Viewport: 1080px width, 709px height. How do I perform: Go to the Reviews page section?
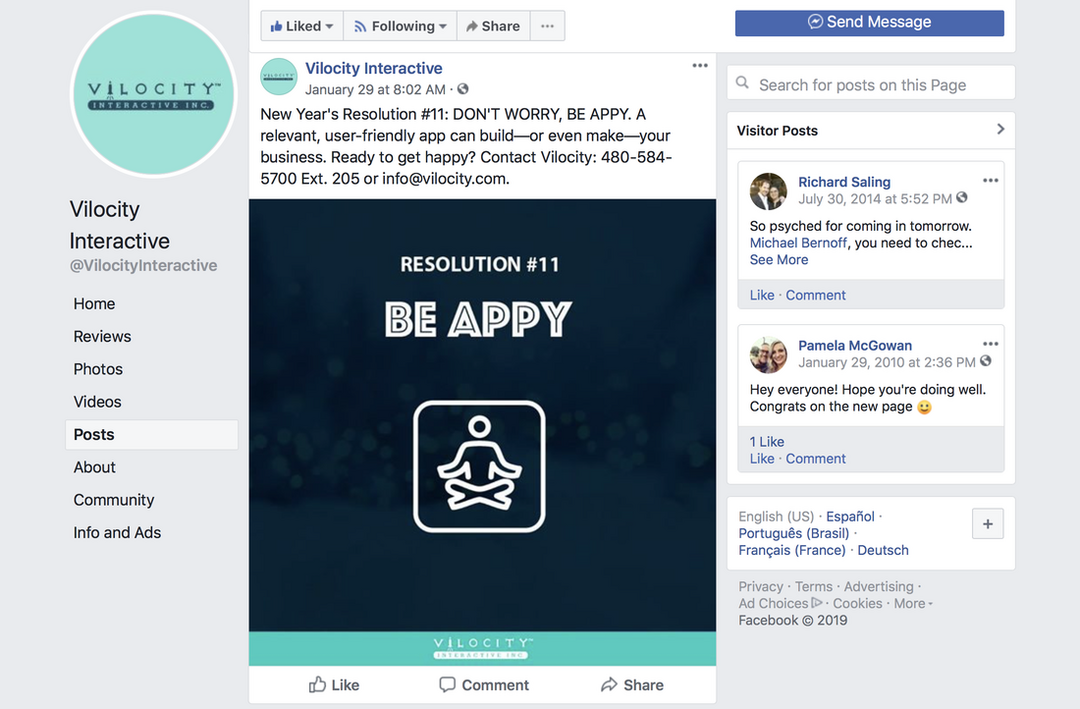pos(102,336)
